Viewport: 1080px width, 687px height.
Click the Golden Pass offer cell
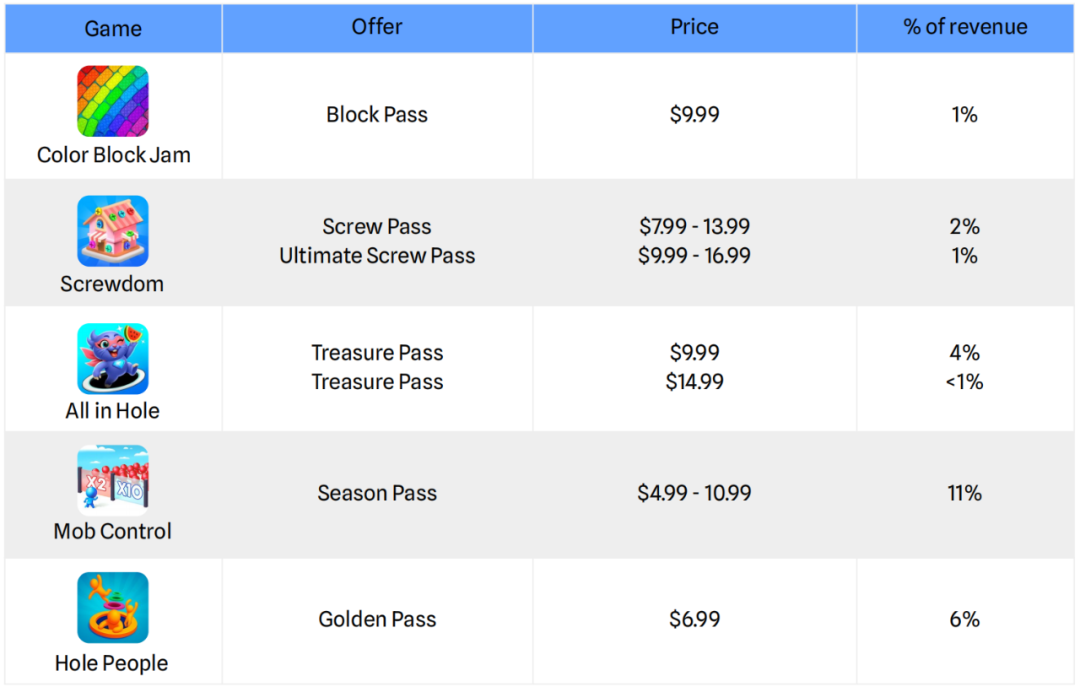(377, 619)
